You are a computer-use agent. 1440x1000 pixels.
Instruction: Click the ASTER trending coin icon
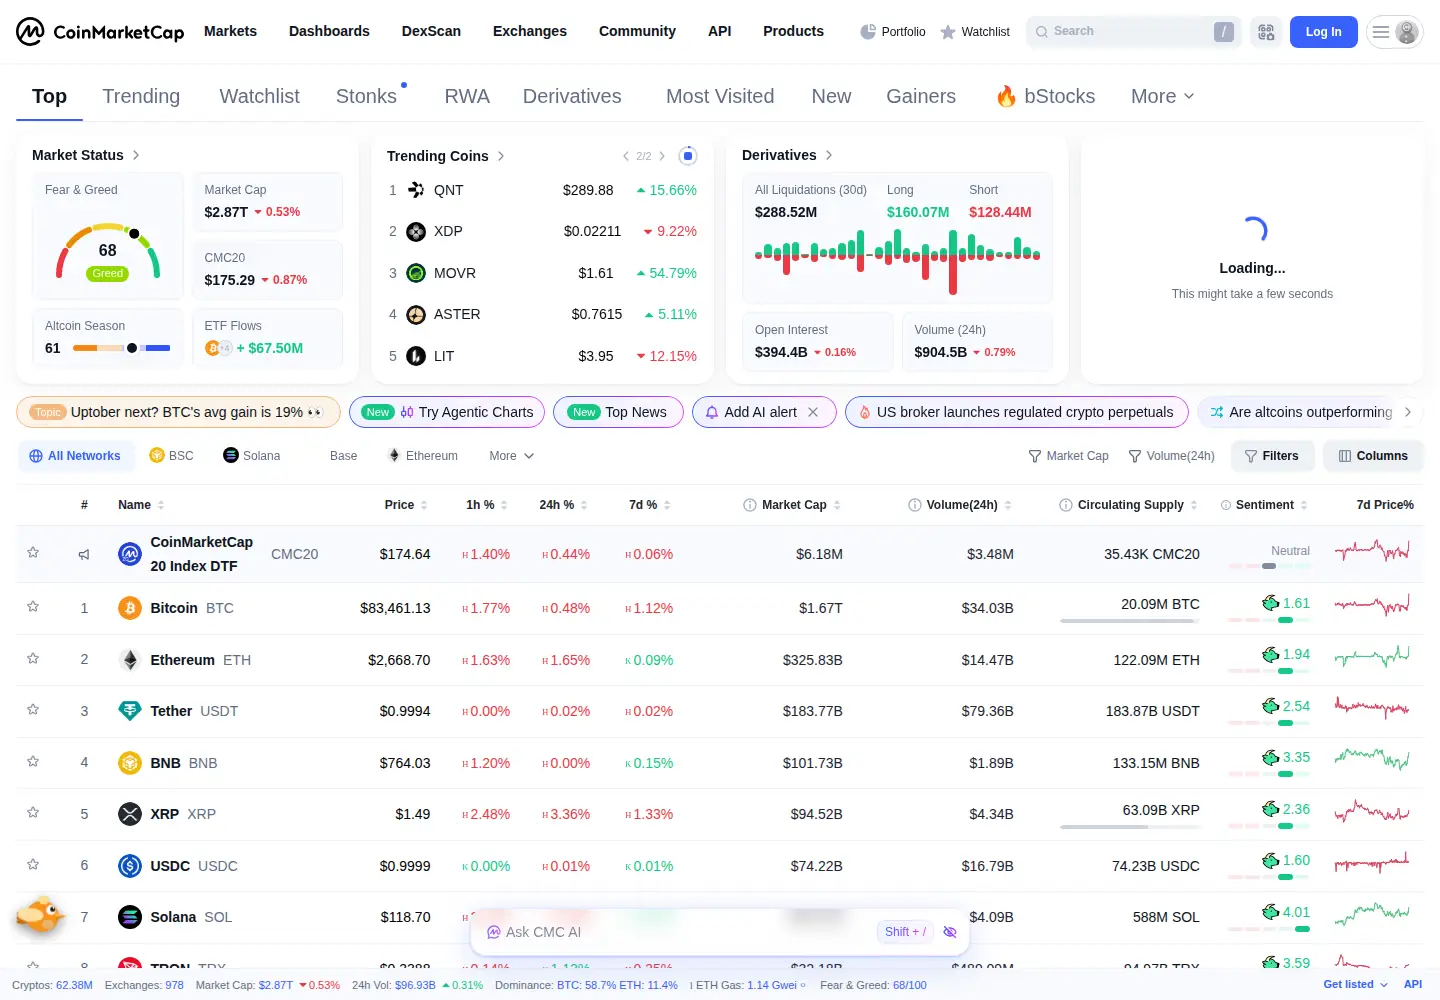(x=416, y=314)
